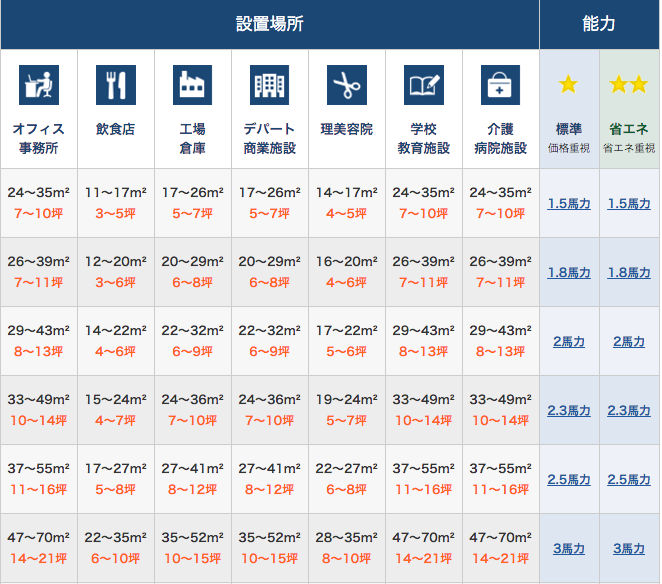Select the 12〜20m² restaurant cell
Screen dimensions: 662x584
[x=116, y=272]
